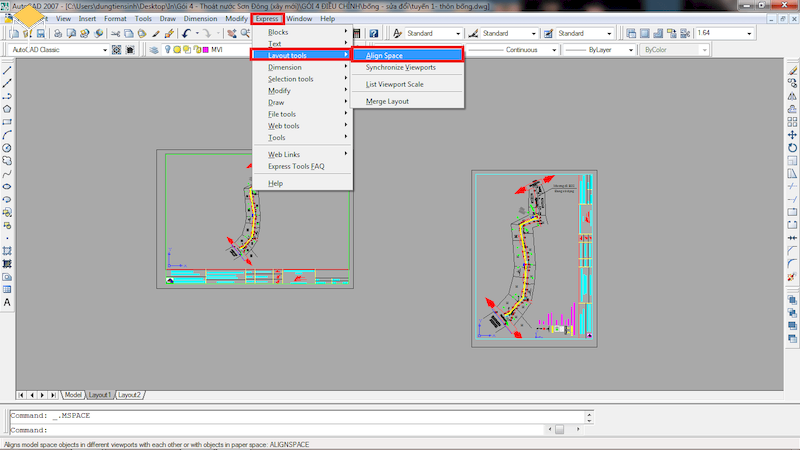Image resolution: width=800 pixels, height=450 pixels.
Task: Switch to the Layout2 tab
Action: pyautogui.click(x=129, y=395)
